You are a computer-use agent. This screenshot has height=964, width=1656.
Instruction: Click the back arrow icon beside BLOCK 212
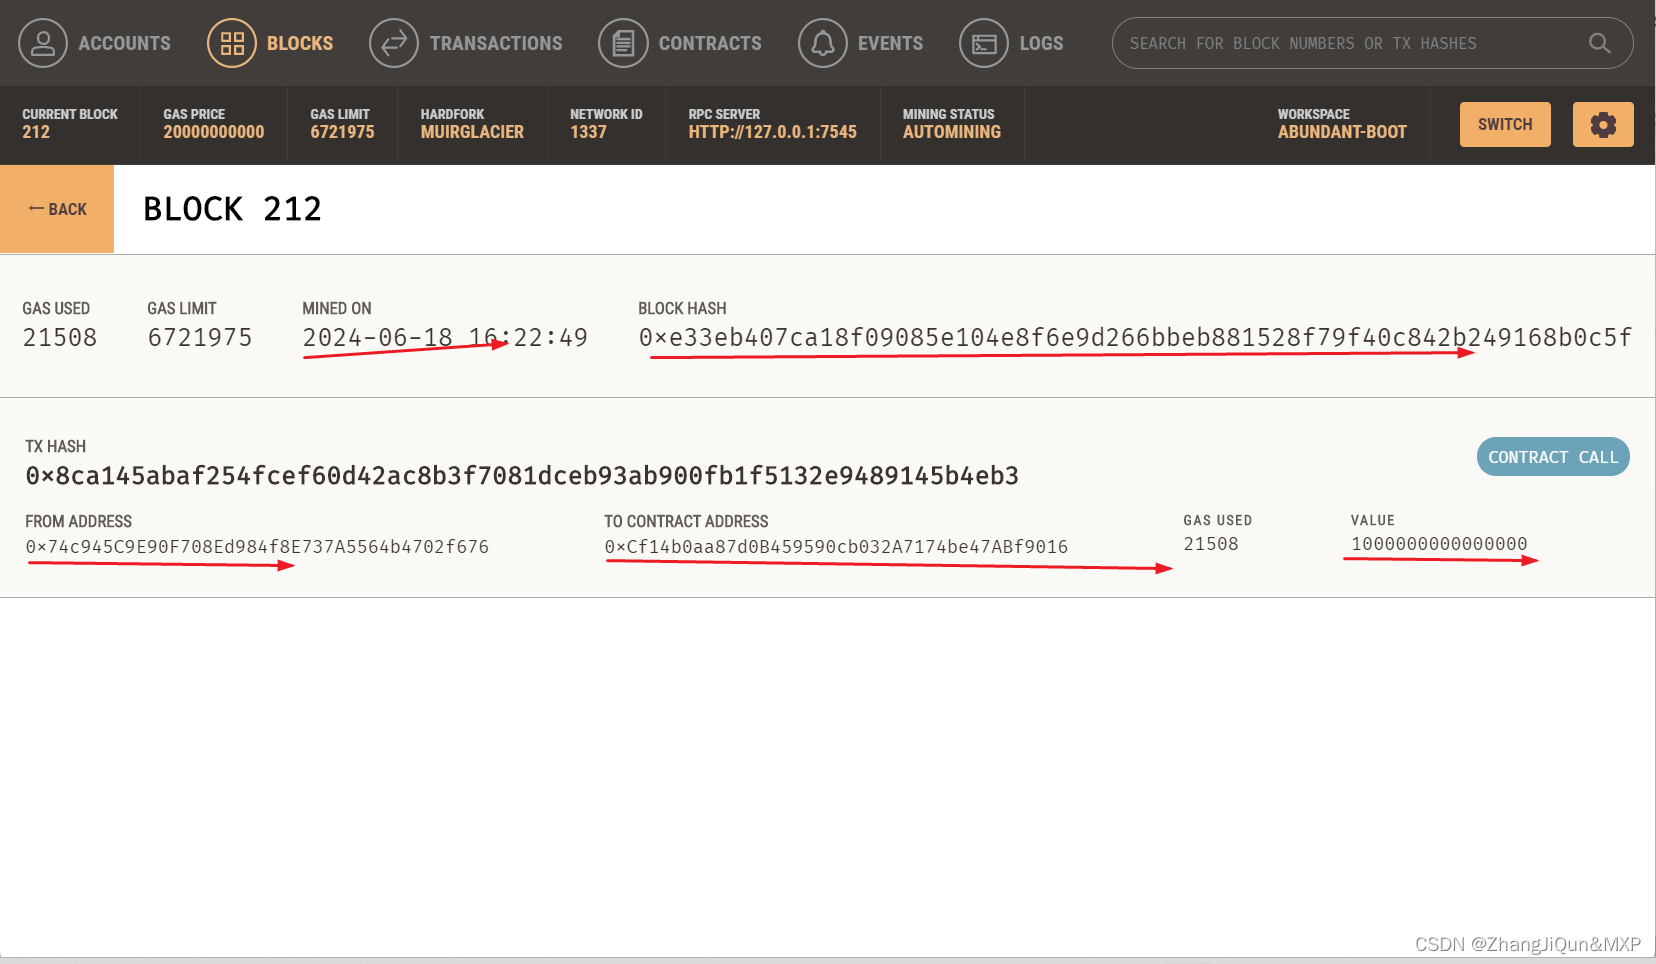click(x=36, y=209)
